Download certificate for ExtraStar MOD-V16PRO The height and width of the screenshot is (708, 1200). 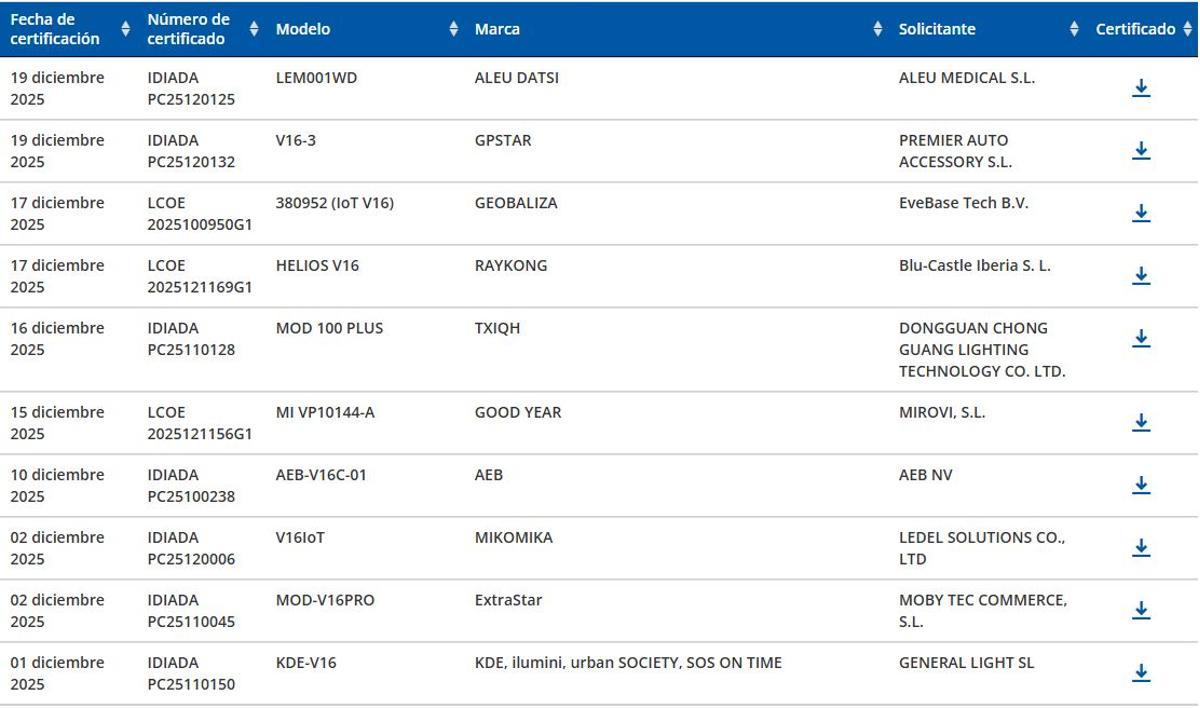click(x=1141, y=611)
